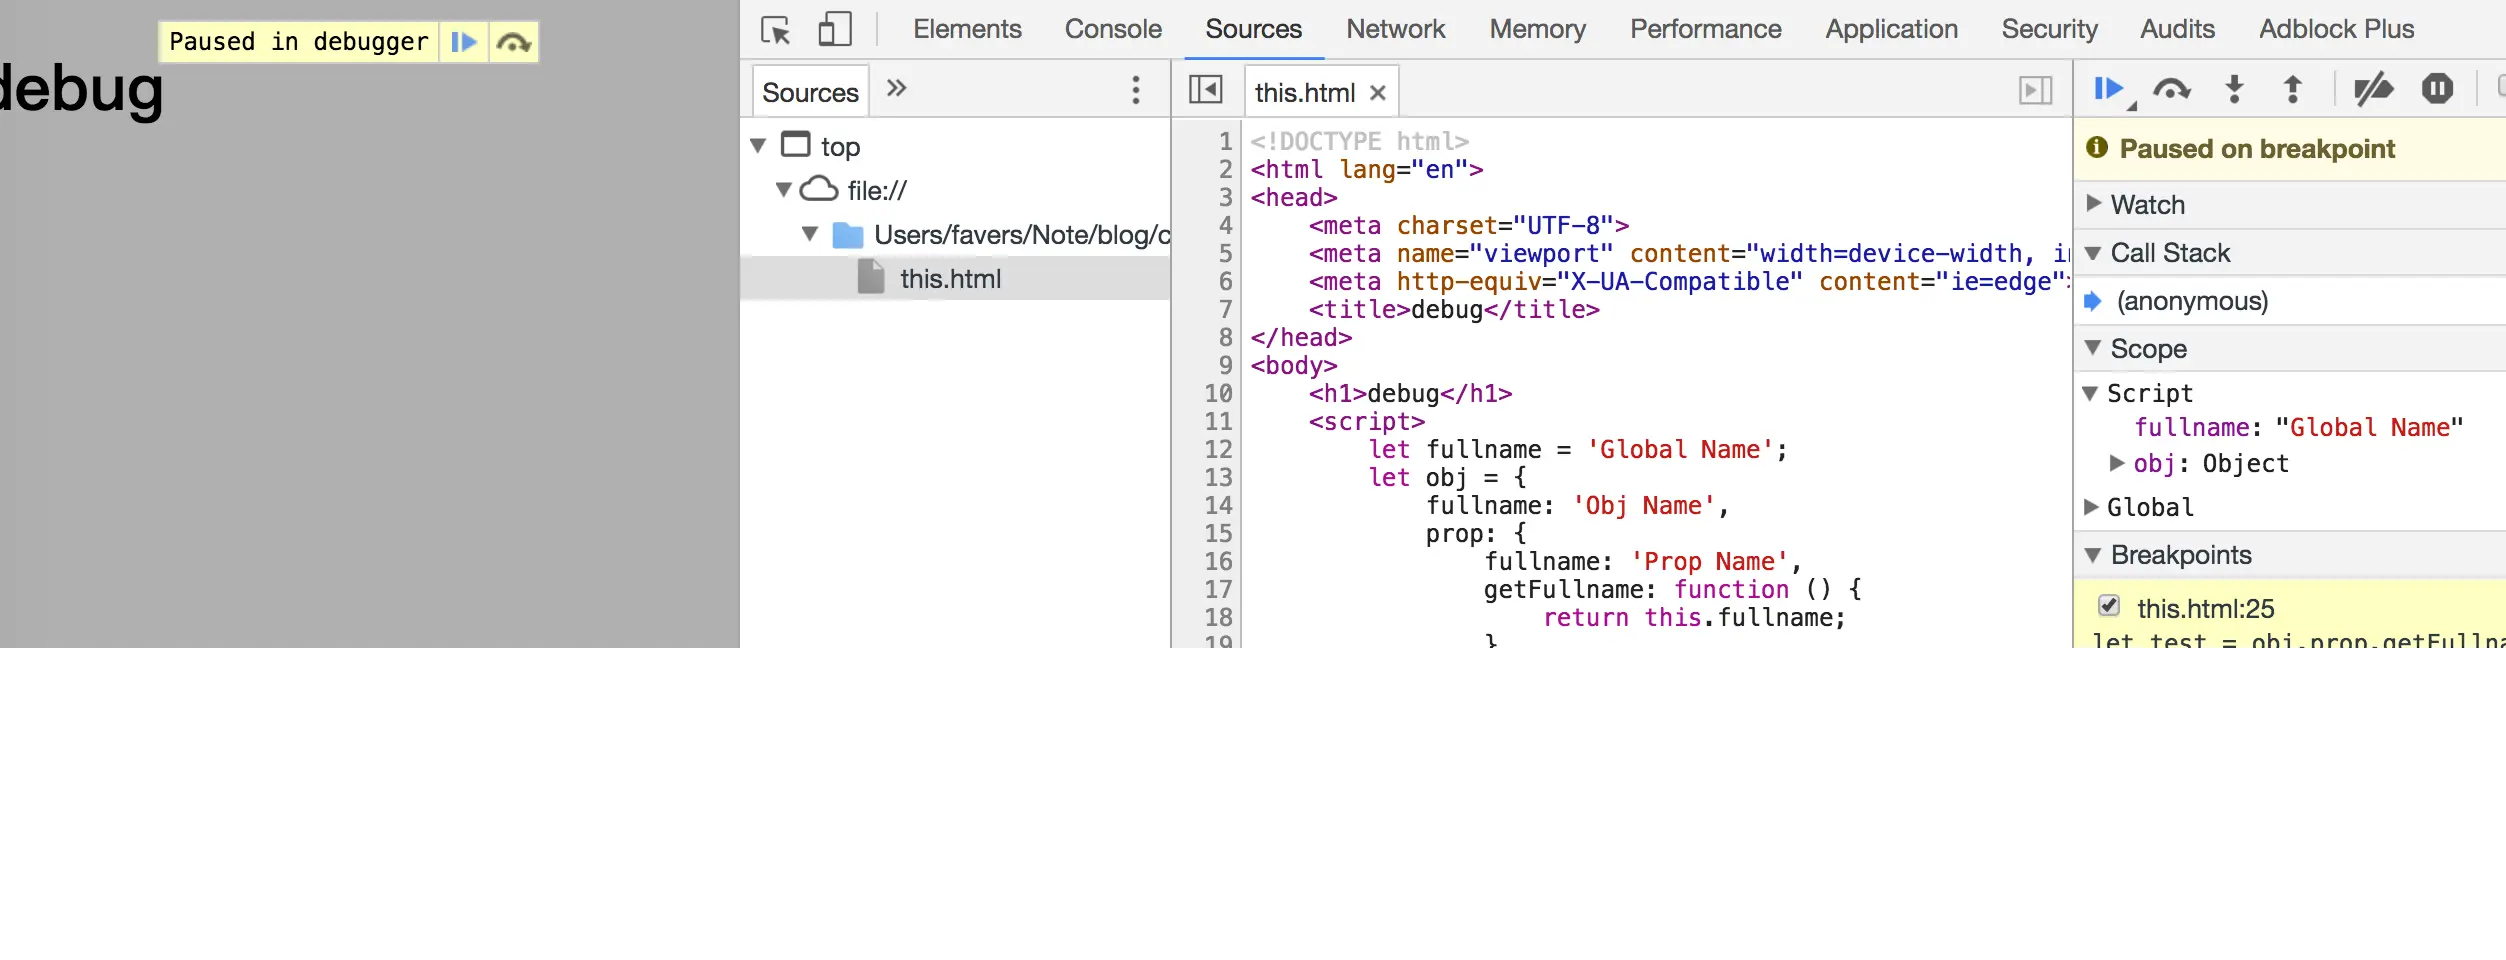Resume script from the page overlay
The width and height of the screenshot is (2506, 960).
[x=463, y=42]
